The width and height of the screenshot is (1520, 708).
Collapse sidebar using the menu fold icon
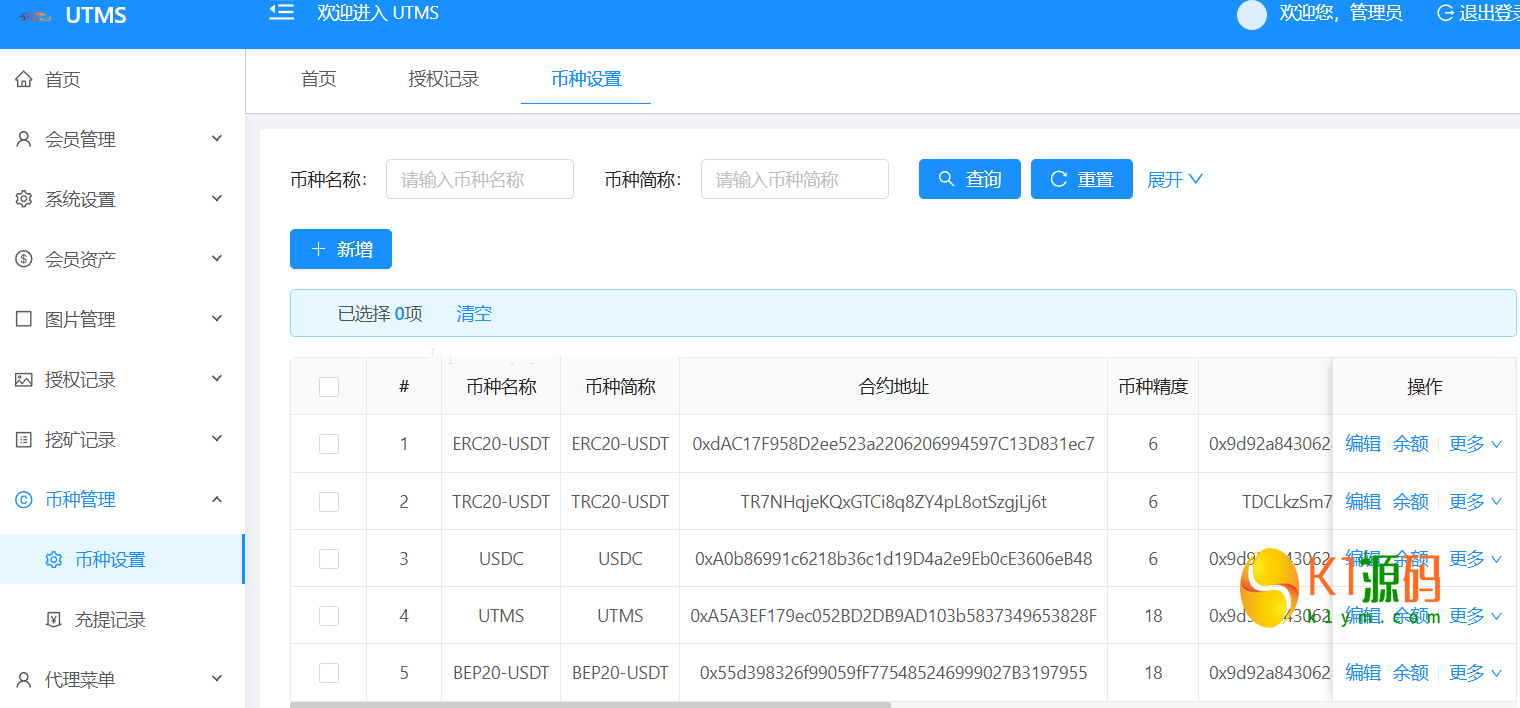point(282,12)
